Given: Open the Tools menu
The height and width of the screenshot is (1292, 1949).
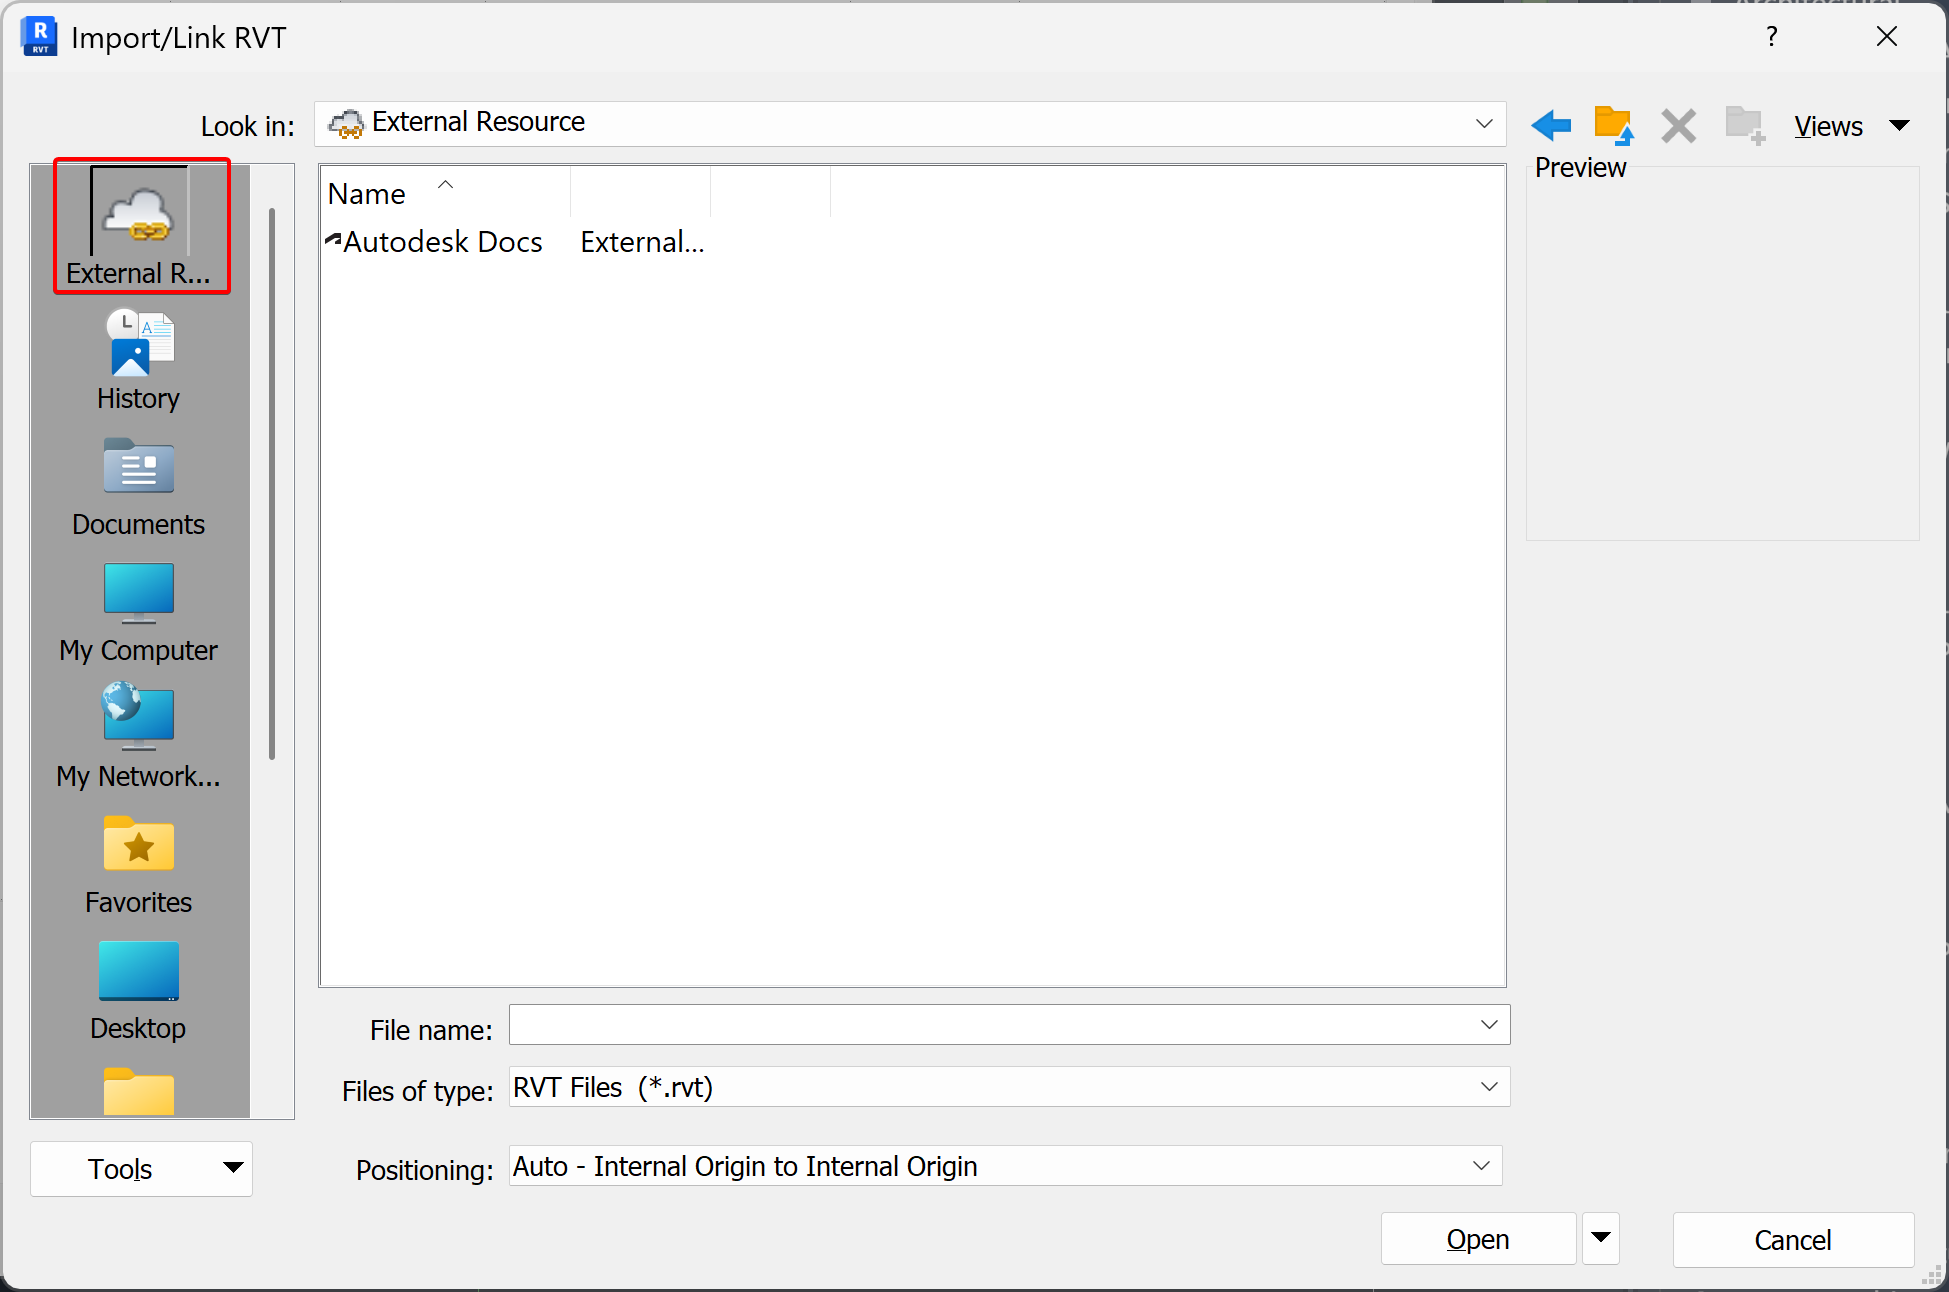Looking at the screenshot, I should pos(141,1168).
